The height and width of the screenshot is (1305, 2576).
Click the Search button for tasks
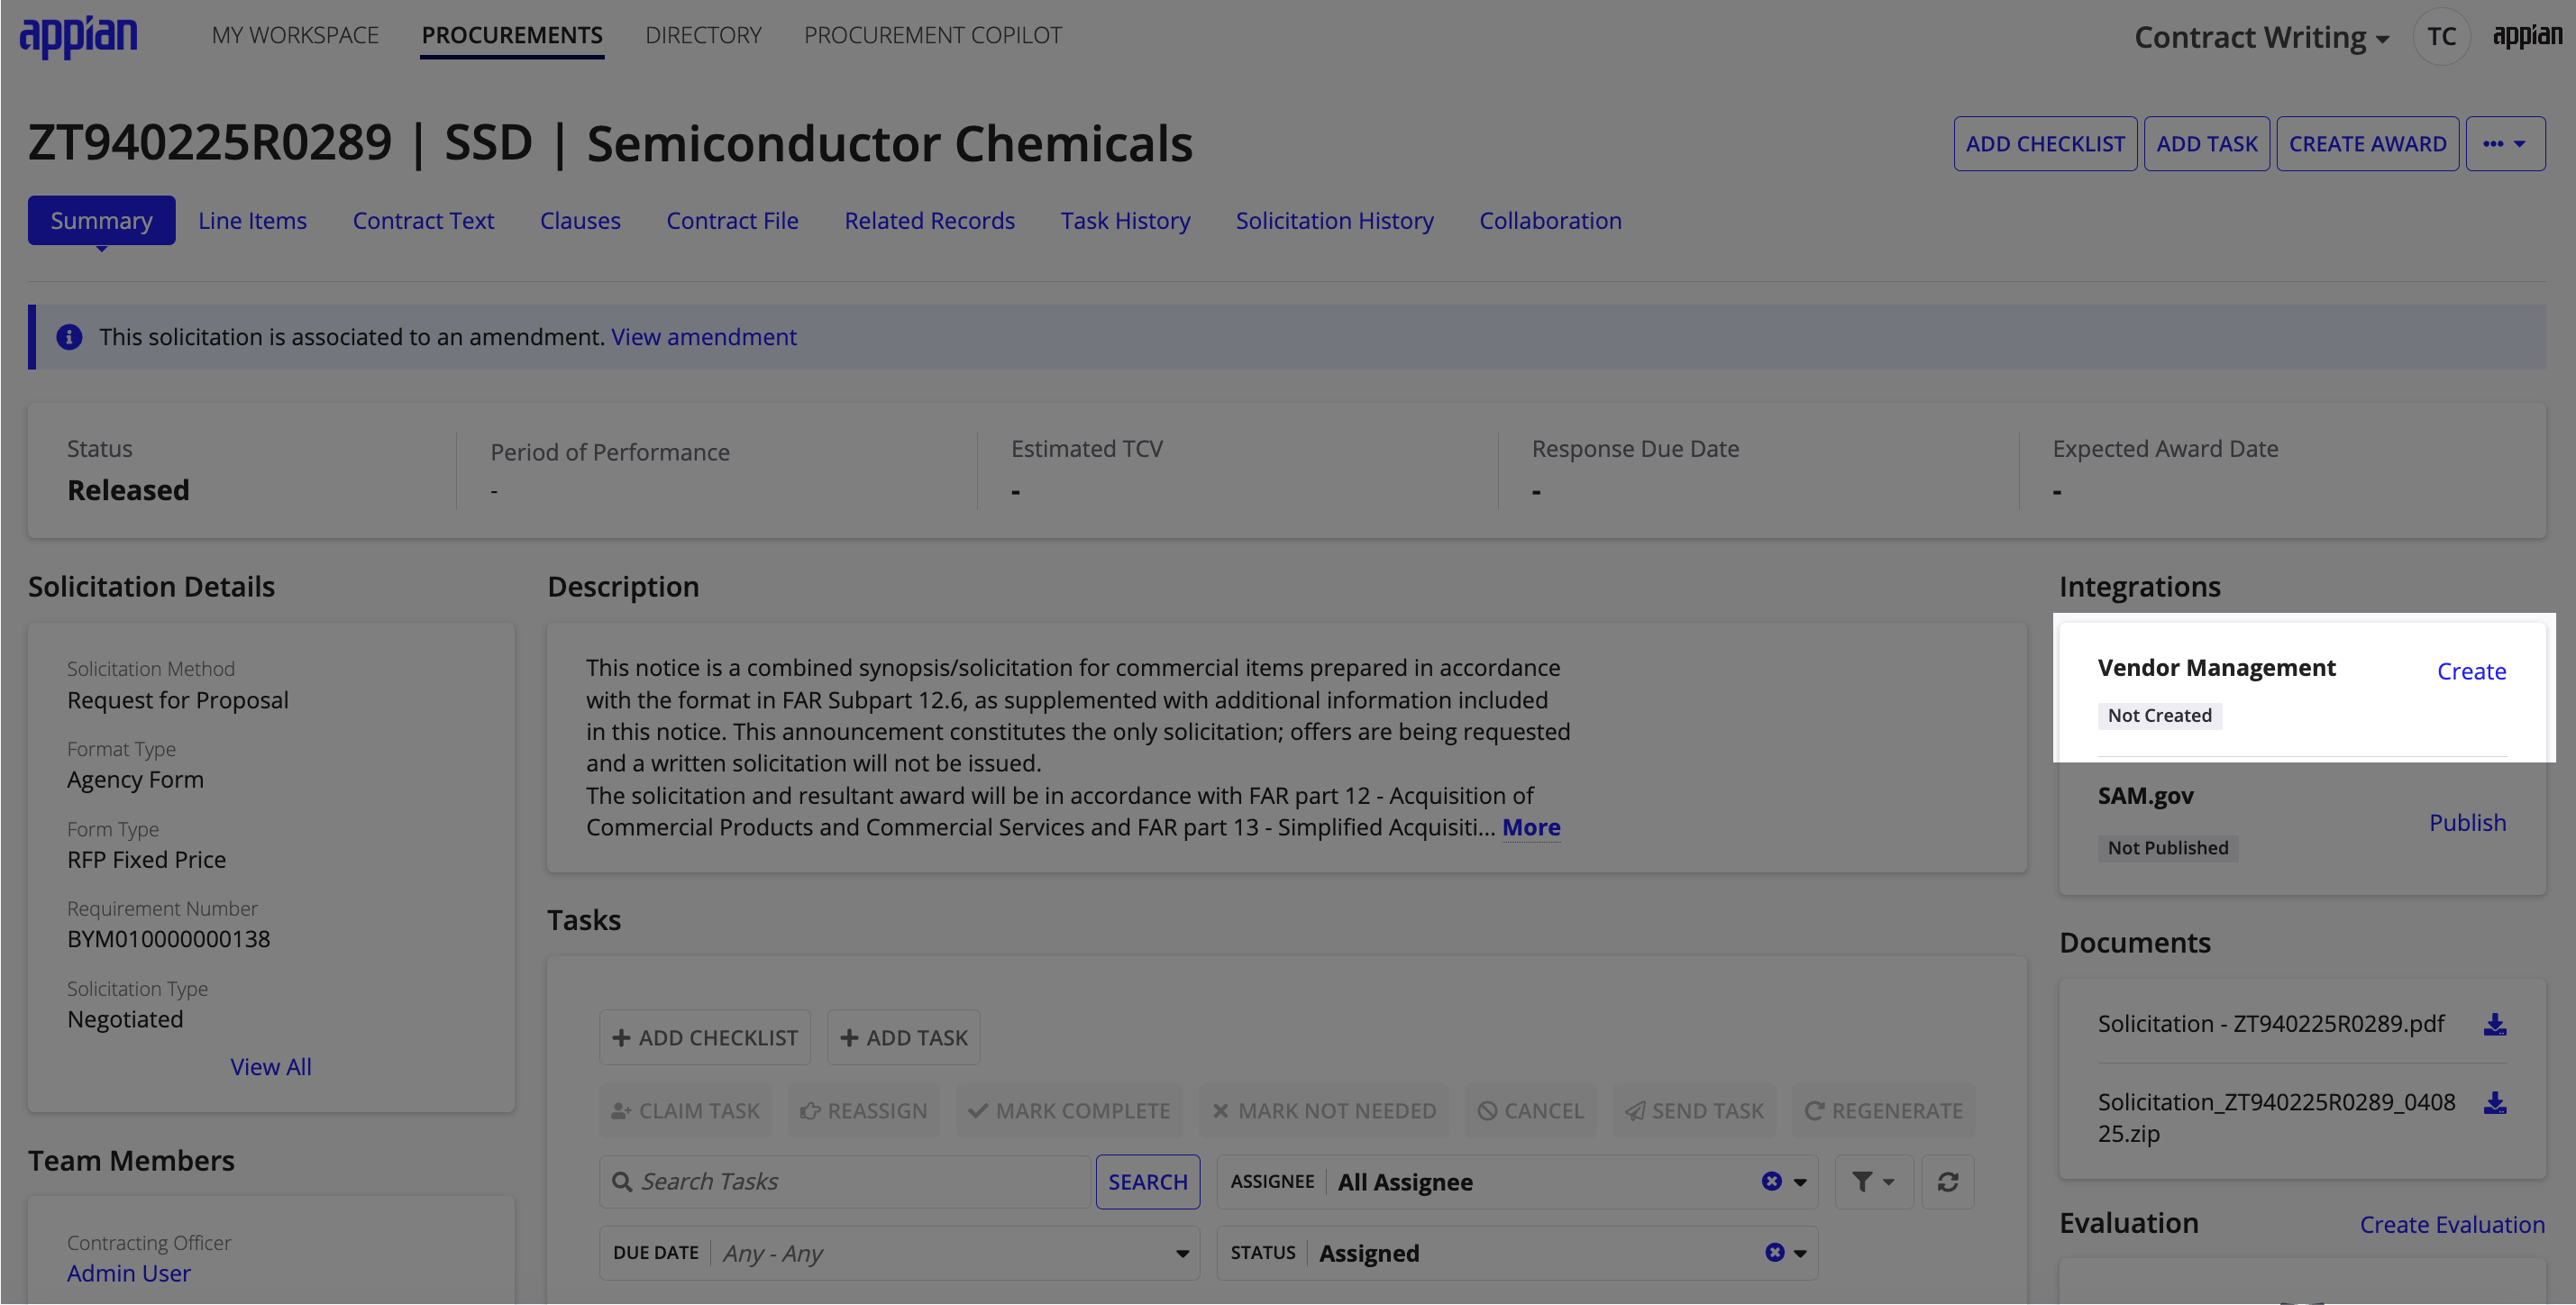click(x=1147, y=1182)
